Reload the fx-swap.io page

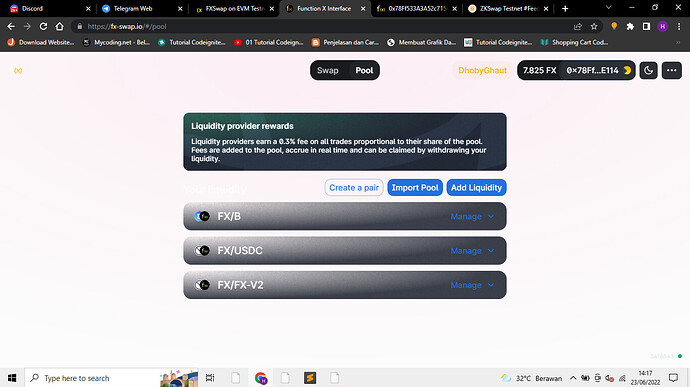(x=43, y=26)
